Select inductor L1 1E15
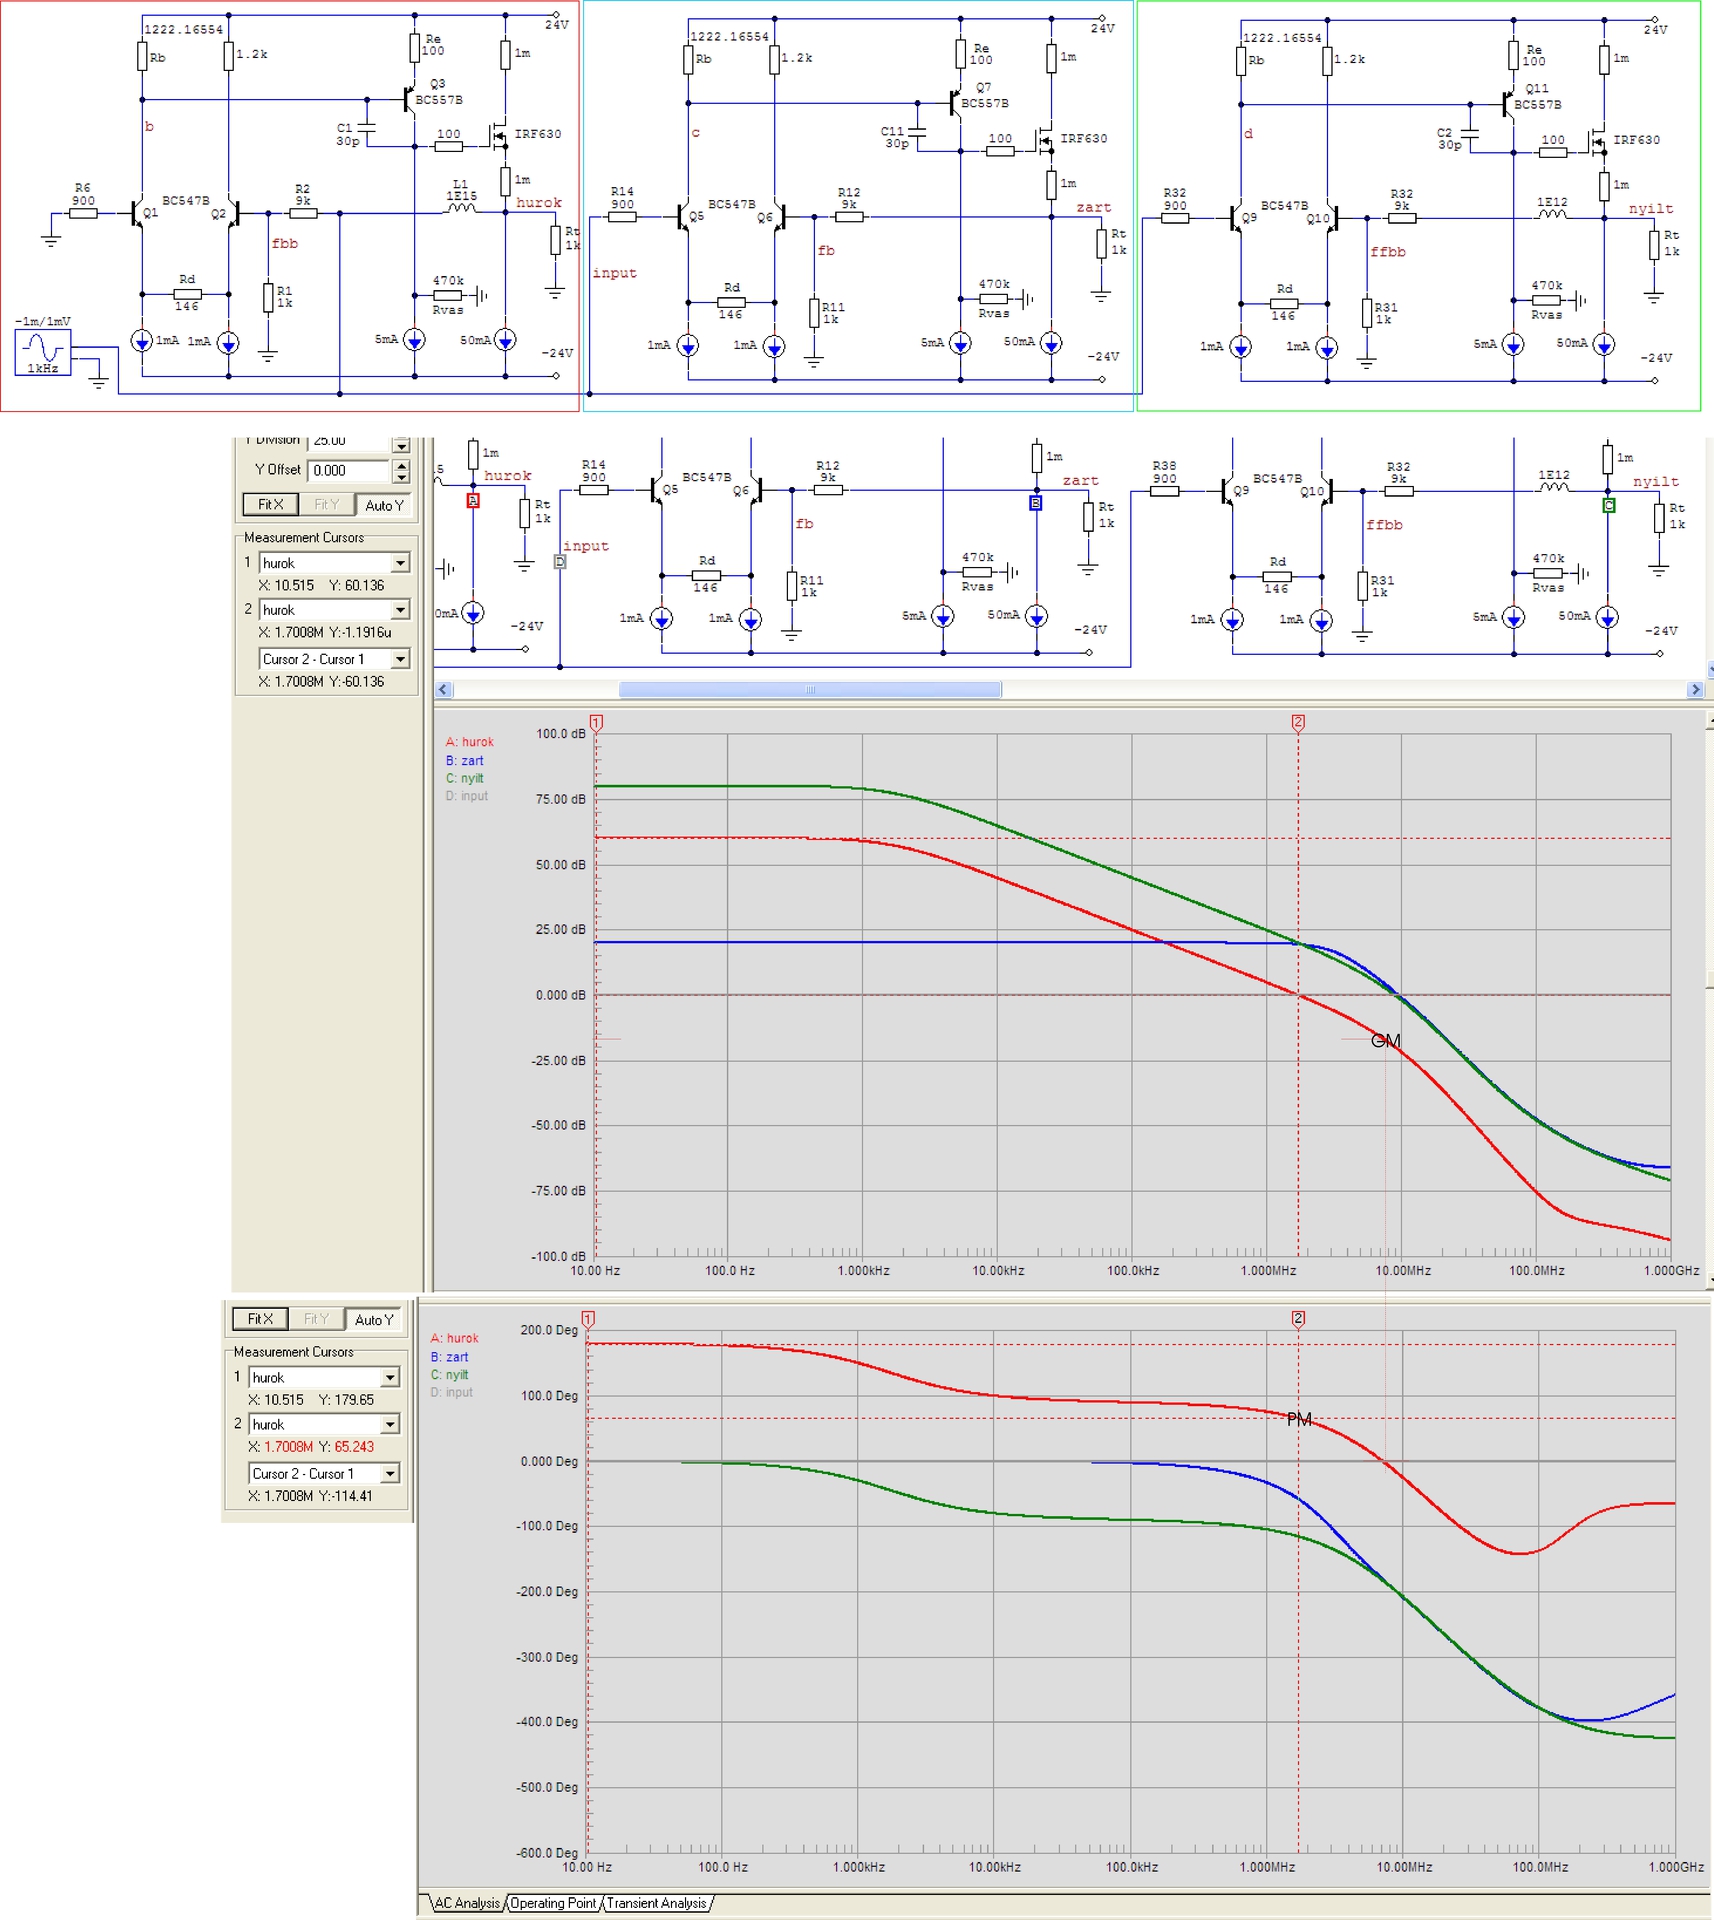 461,208
